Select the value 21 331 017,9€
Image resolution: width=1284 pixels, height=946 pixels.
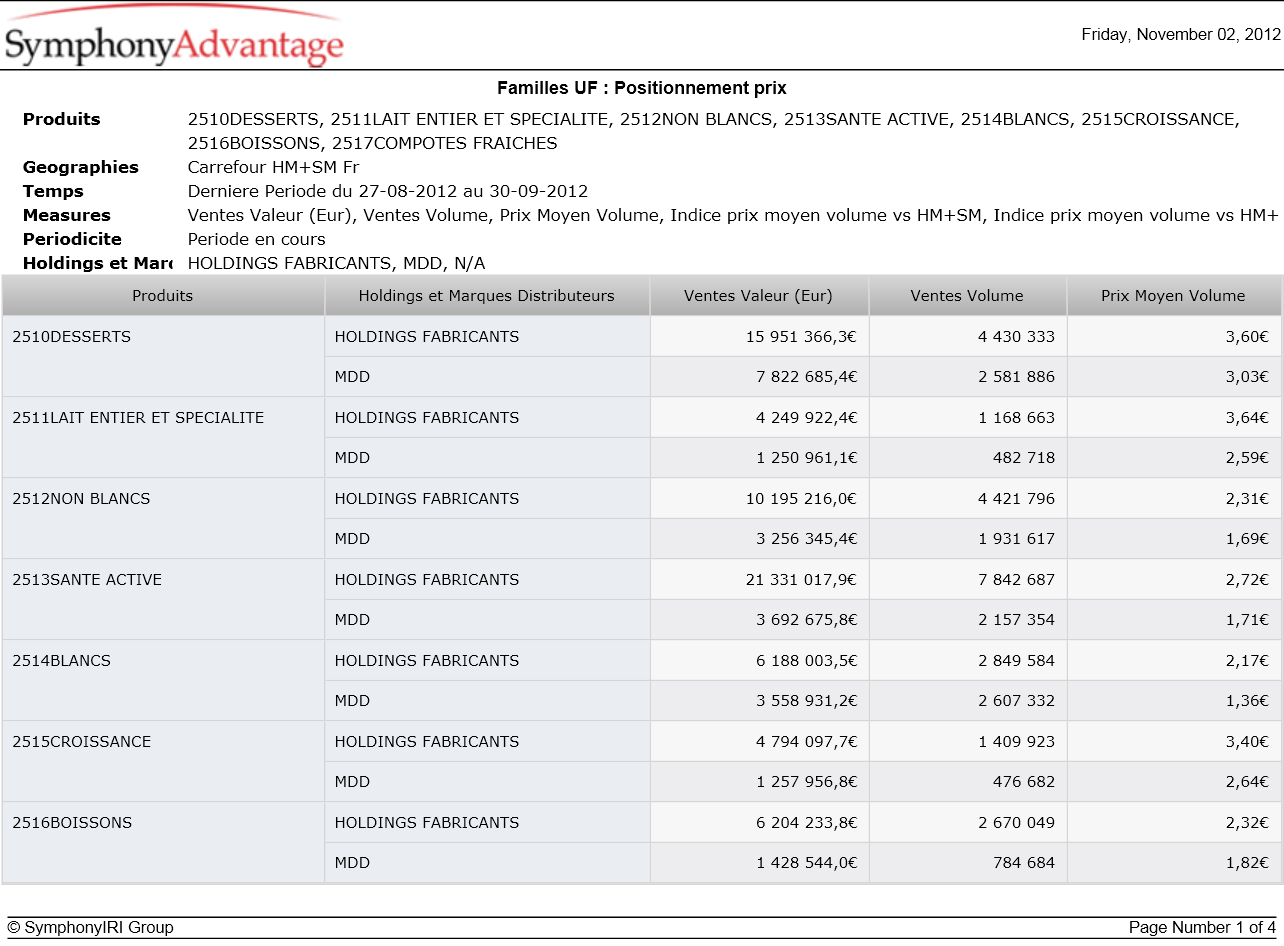801,580
